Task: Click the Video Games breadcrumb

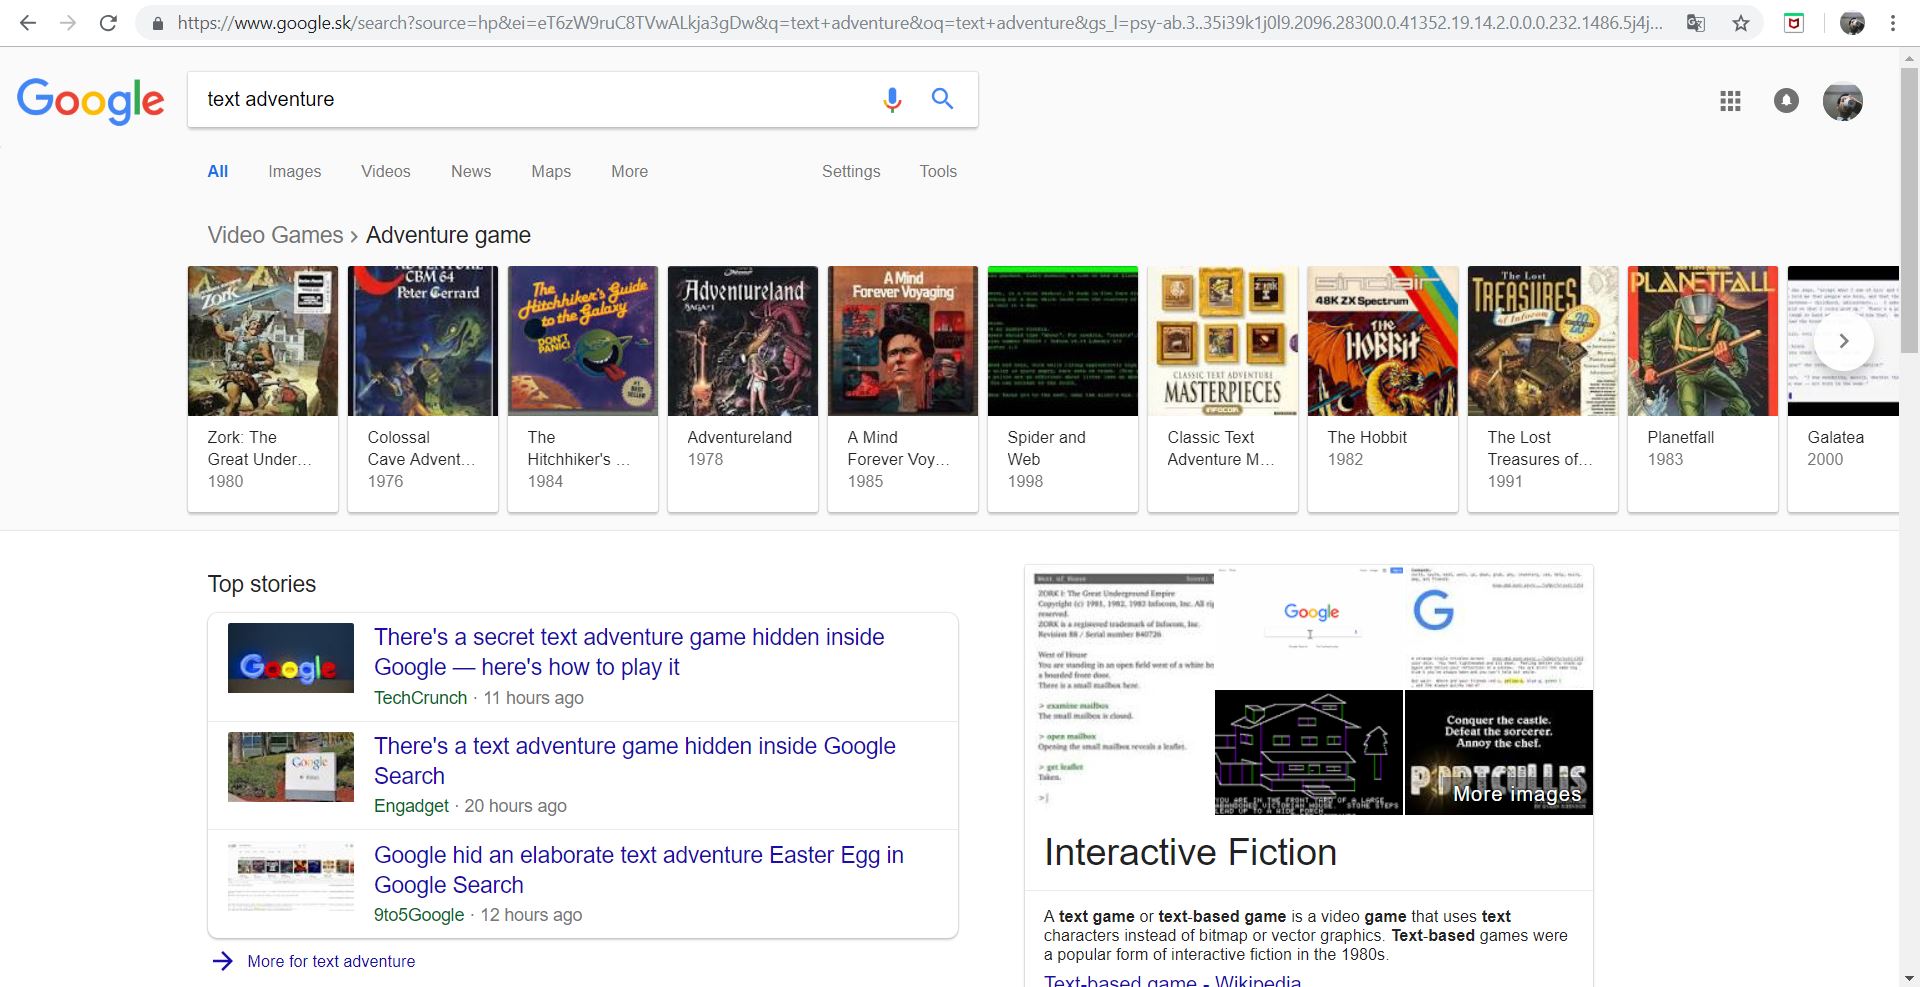Action: click(x=275, y=235)
